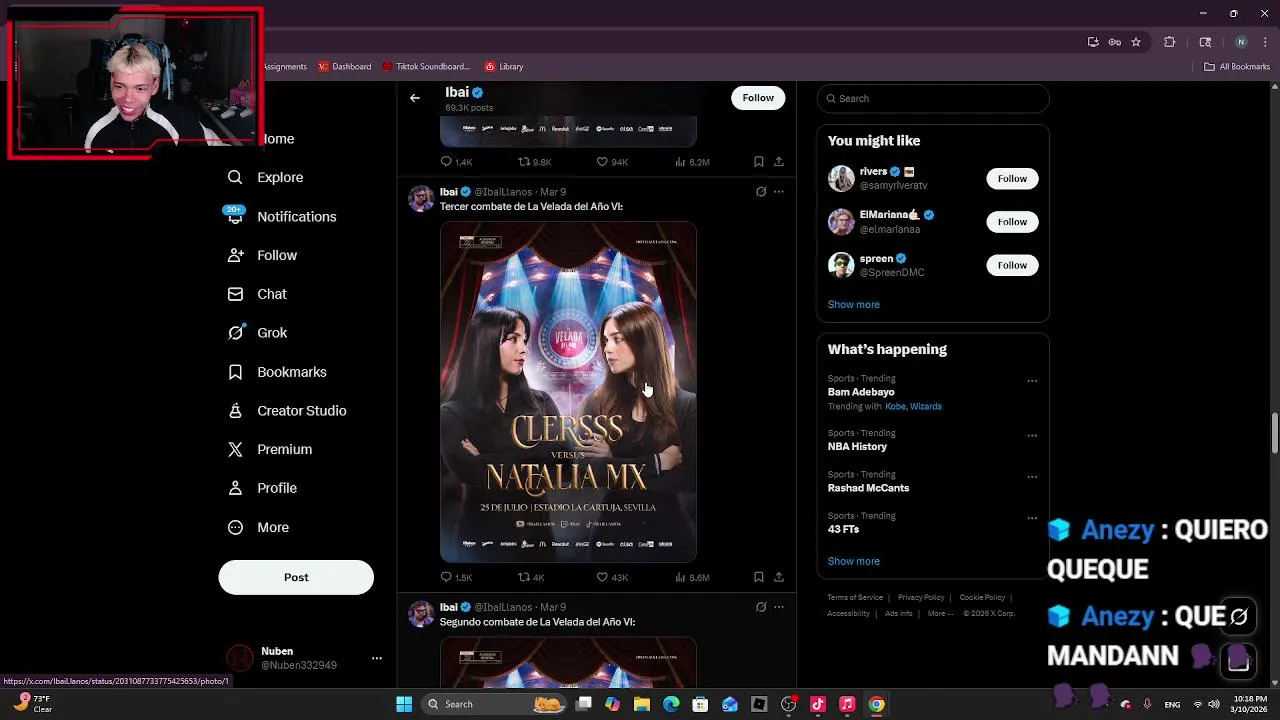Open the Chrome three-dot menu
Screen dimensions: 1280x720
(x=1264, y=42)
